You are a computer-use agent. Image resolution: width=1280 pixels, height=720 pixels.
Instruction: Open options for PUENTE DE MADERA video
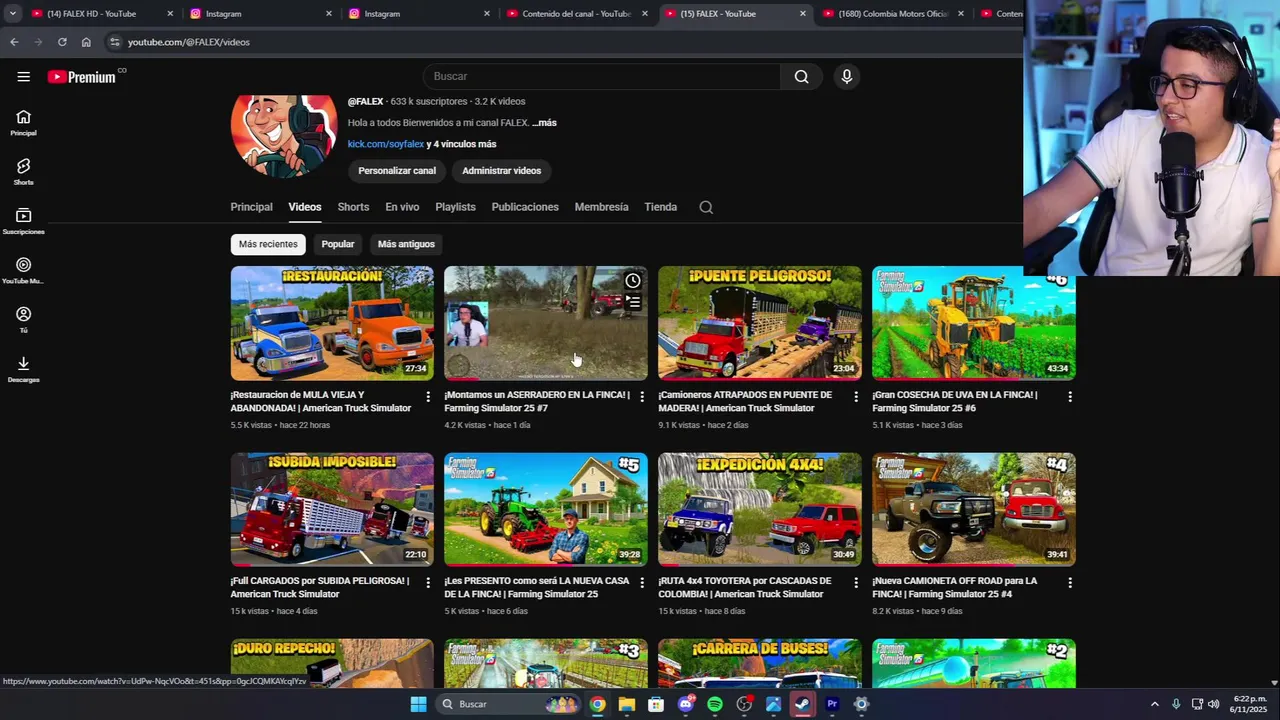[856, 397]
